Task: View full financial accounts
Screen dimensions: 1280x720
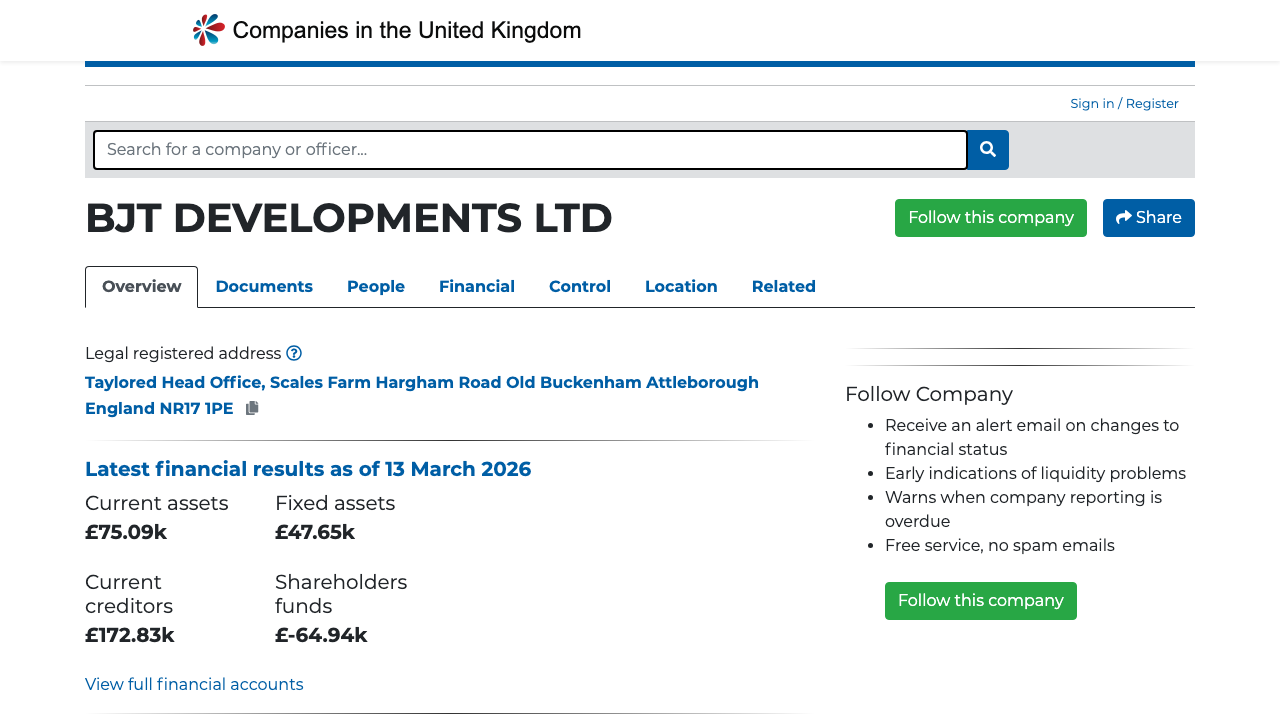Action: [x=194, y=684]
